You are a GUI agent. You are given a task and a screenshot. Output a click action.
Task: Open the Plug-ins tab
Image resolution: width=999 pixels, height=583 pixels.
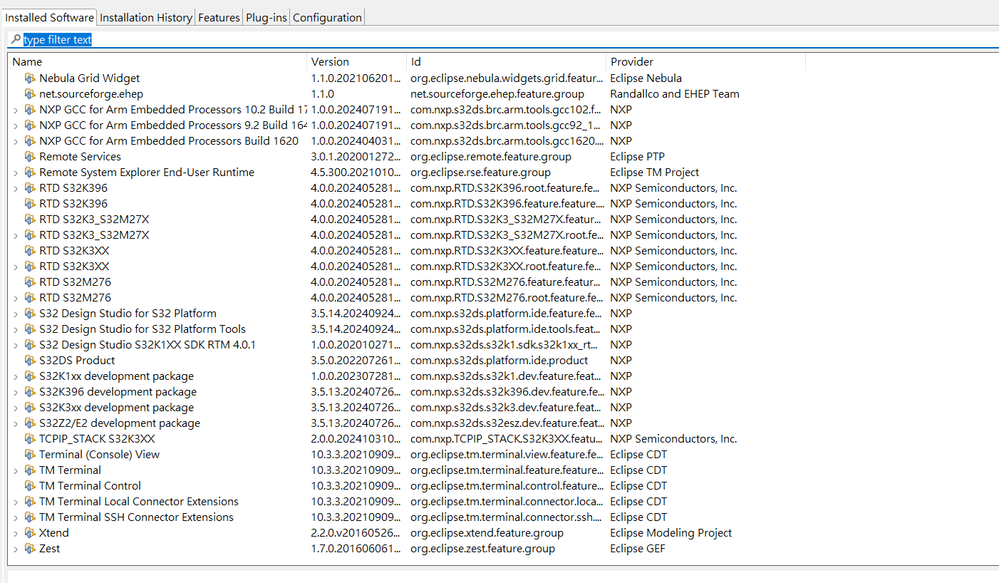pyautogui.click(x=266, y=18)
